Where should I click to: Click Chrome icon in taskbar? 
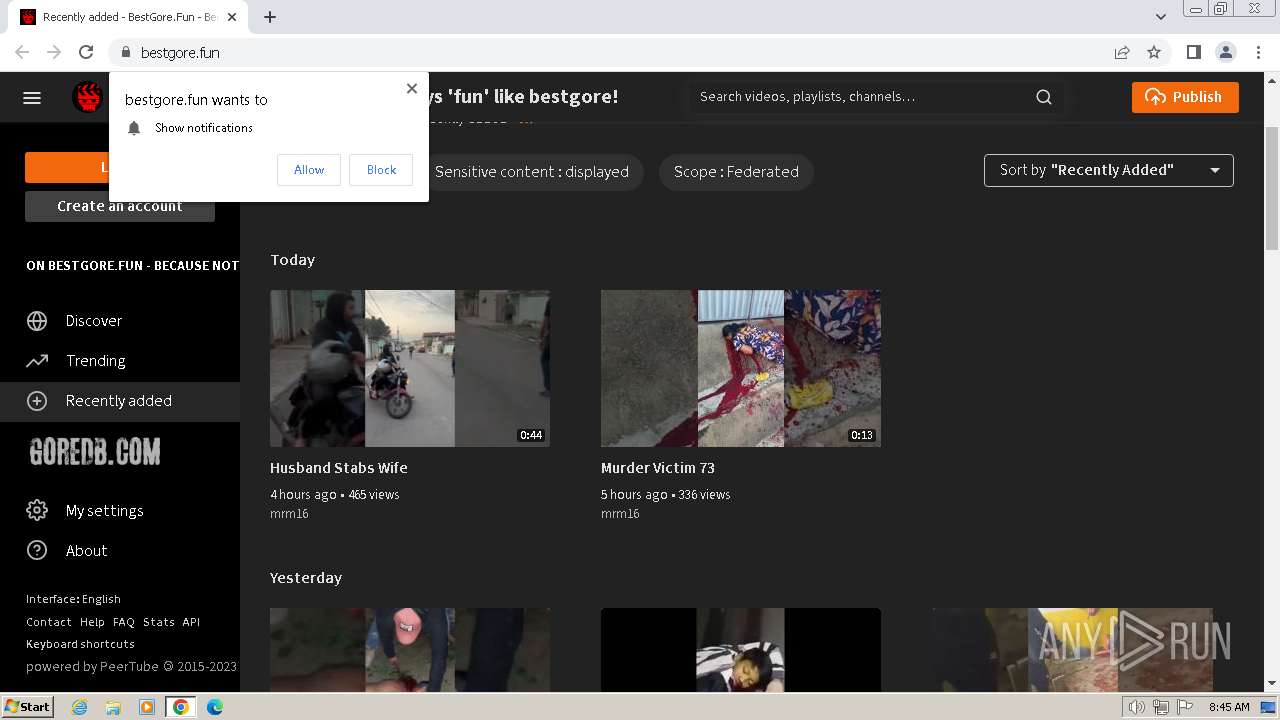[x=181, y=707]
